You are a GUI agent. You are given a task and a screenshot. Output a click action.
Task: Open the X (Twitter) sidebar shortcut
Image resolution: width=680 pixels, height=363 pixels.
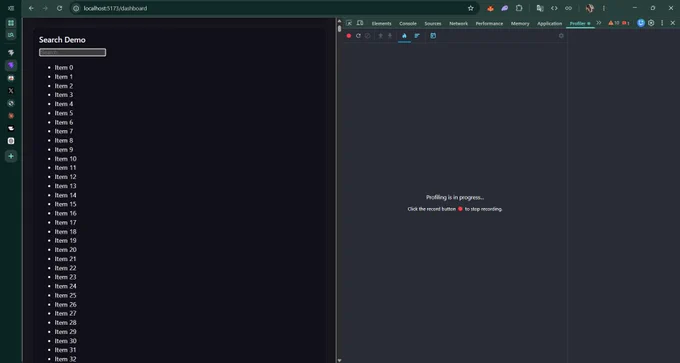(11, 91)
